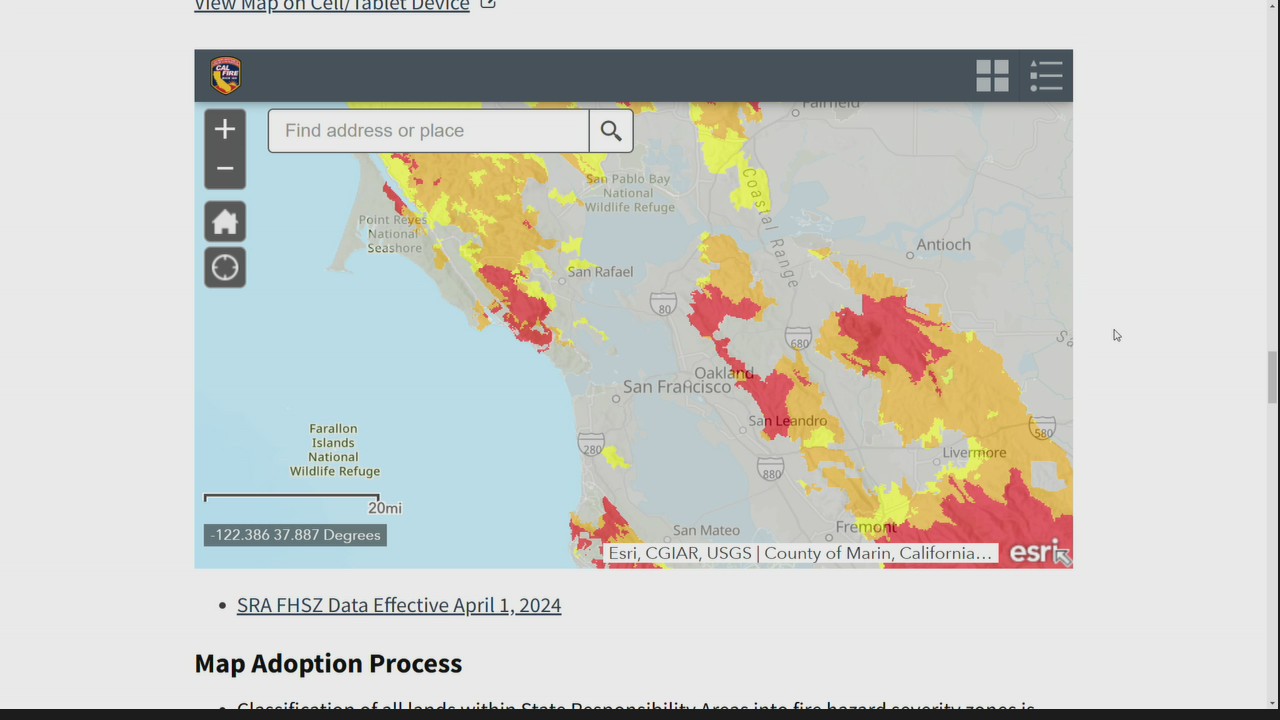Screen dimensions: 1280x720
Task: Click the San Rafael map label
Action: [x=600, y=271]
